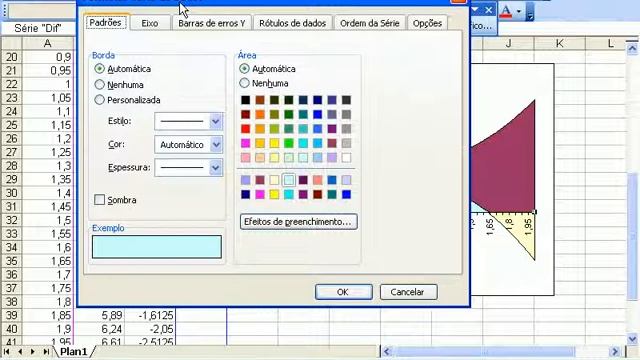Image resolution: width=640 pixels, height=360 pixels.
Task: Jump to last sheet navigation arrow
Action: pos(46,351)
